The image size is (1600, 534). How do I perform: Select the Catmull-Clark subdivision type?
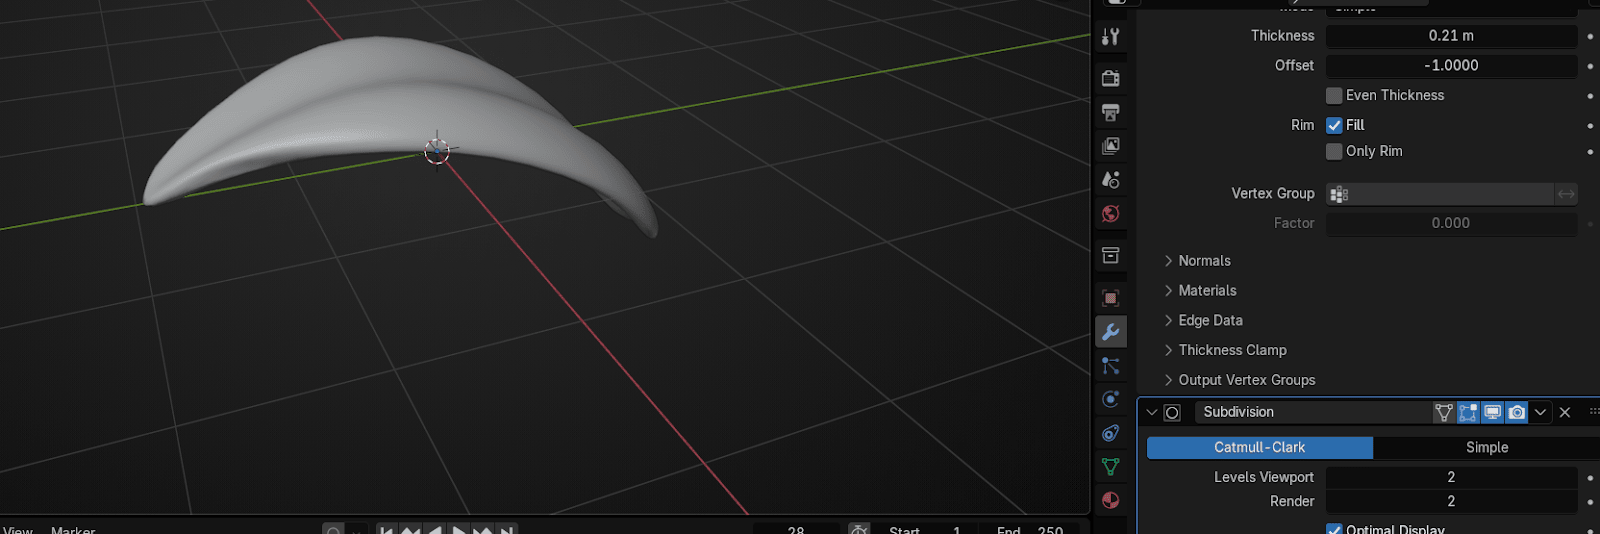(x=1259, y=448)
